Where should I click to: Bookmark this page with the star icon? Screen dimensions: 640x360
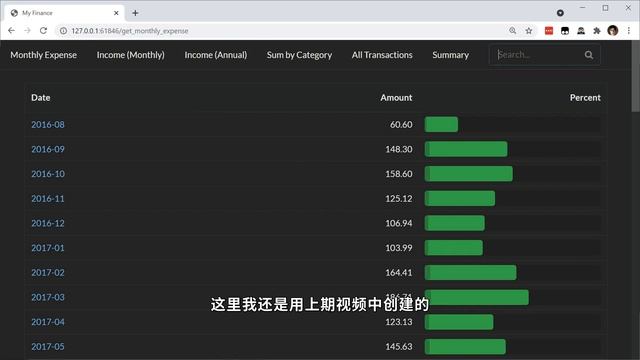[x=529, y=31]
